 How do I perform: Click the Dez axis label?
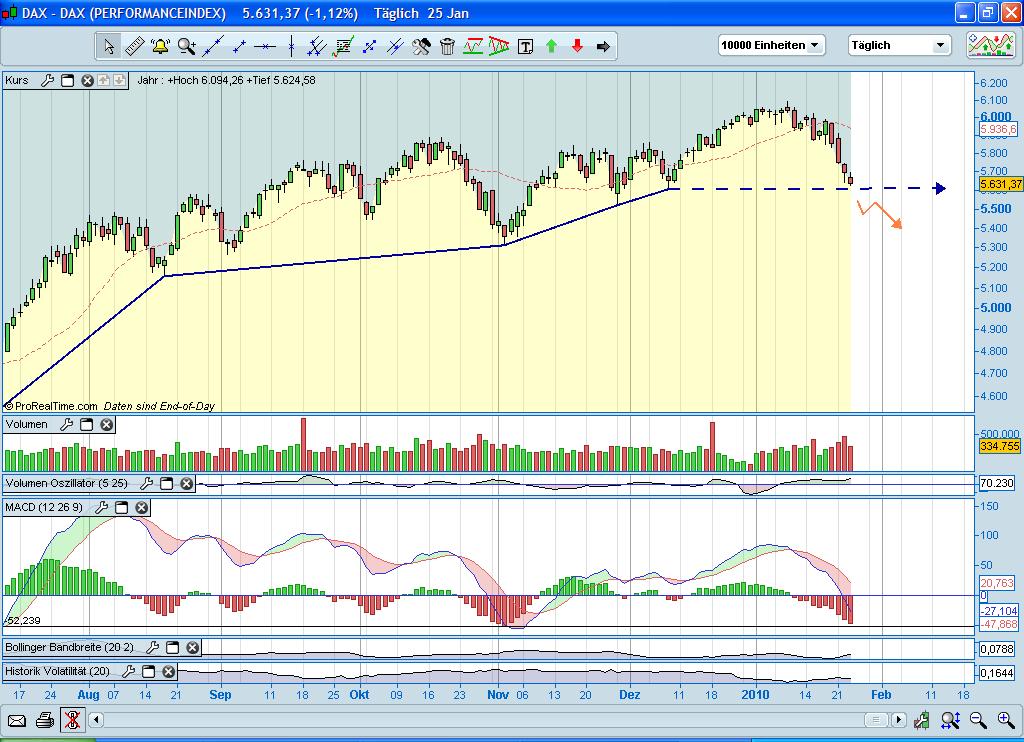coord(629,694)
